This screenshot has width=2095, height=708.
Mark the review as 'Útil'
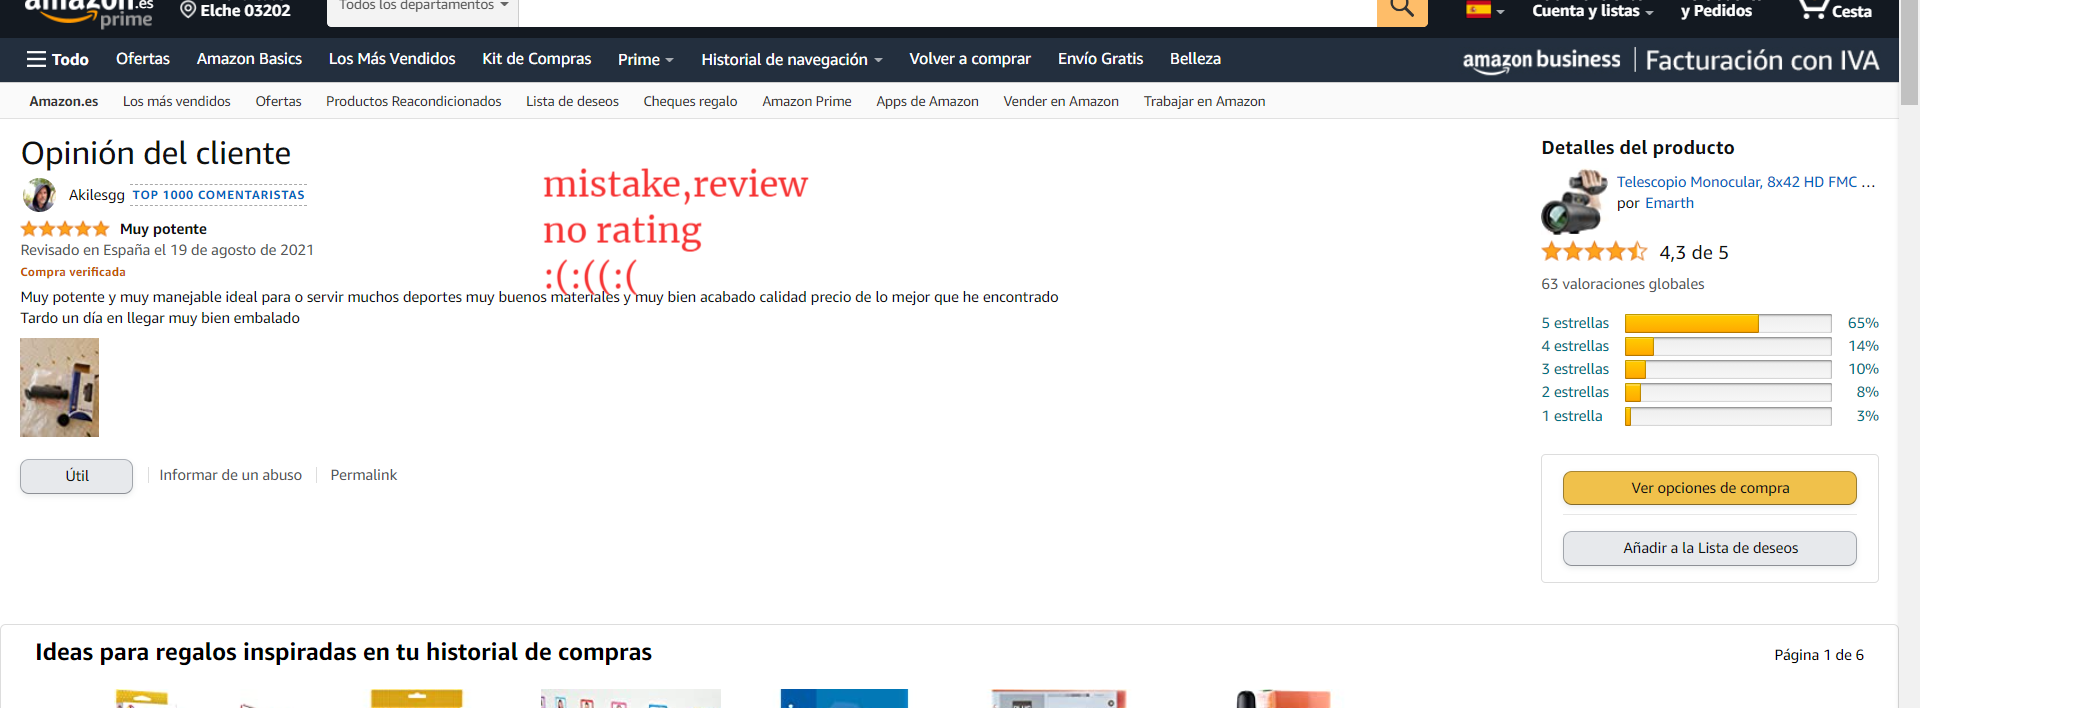[76, 476]
